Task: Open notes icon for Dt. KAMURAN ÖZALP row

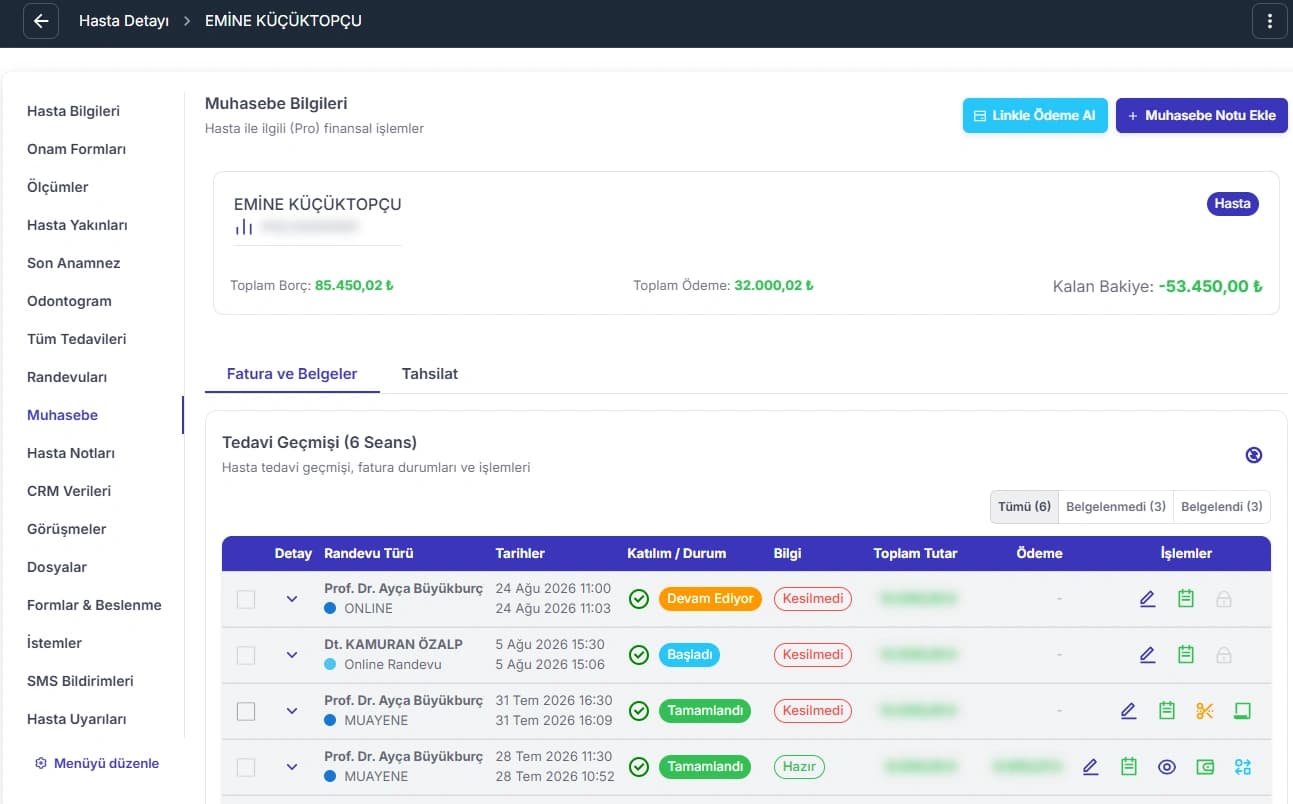Action: (1186, 655)
